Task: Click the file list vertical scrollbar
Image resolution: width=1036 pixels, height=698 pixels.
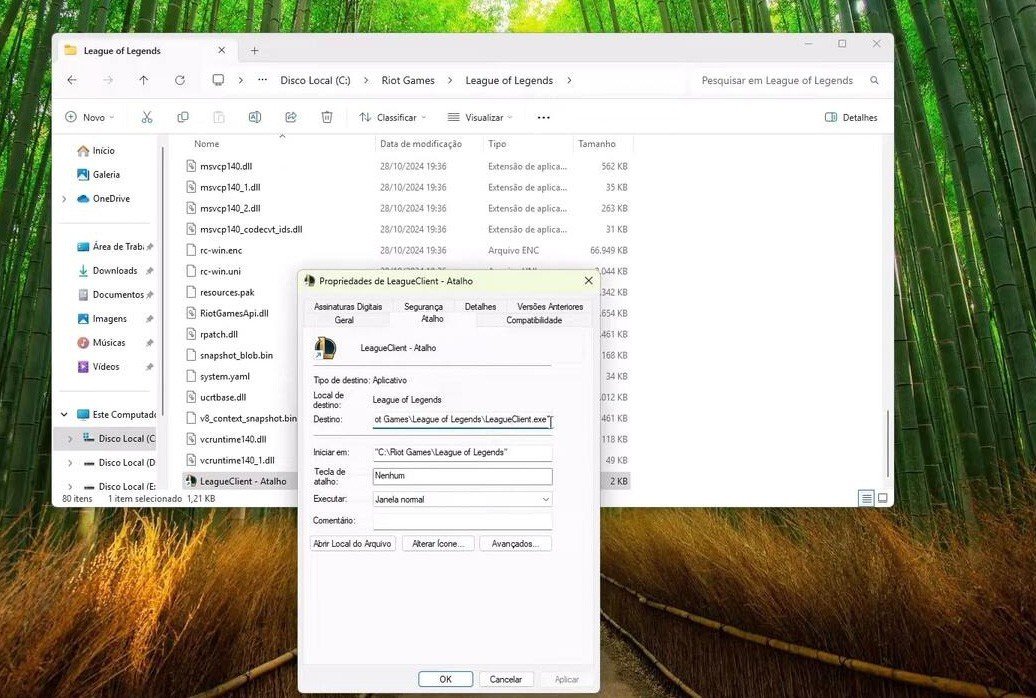Action: tap(887, 443)
